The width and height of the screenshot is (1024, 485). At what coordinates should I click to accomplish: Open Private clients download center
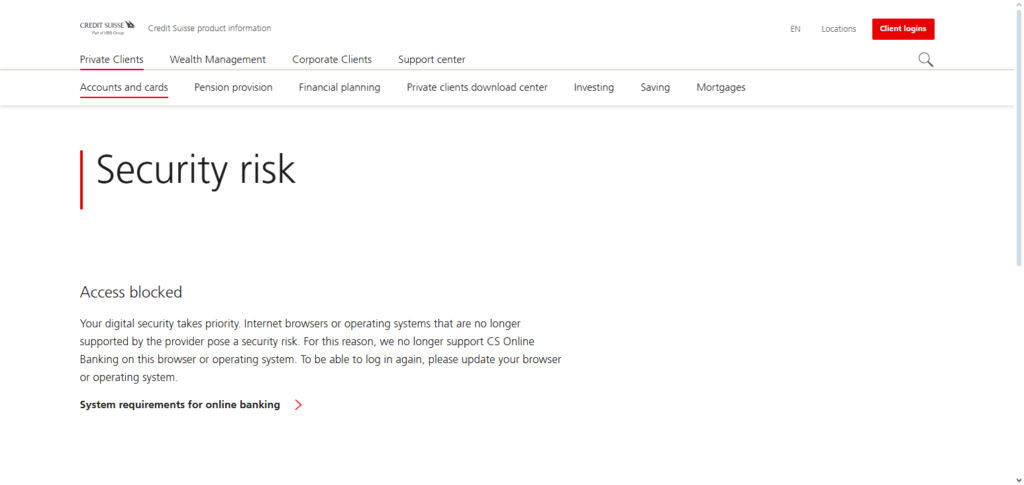pos(476,88)
